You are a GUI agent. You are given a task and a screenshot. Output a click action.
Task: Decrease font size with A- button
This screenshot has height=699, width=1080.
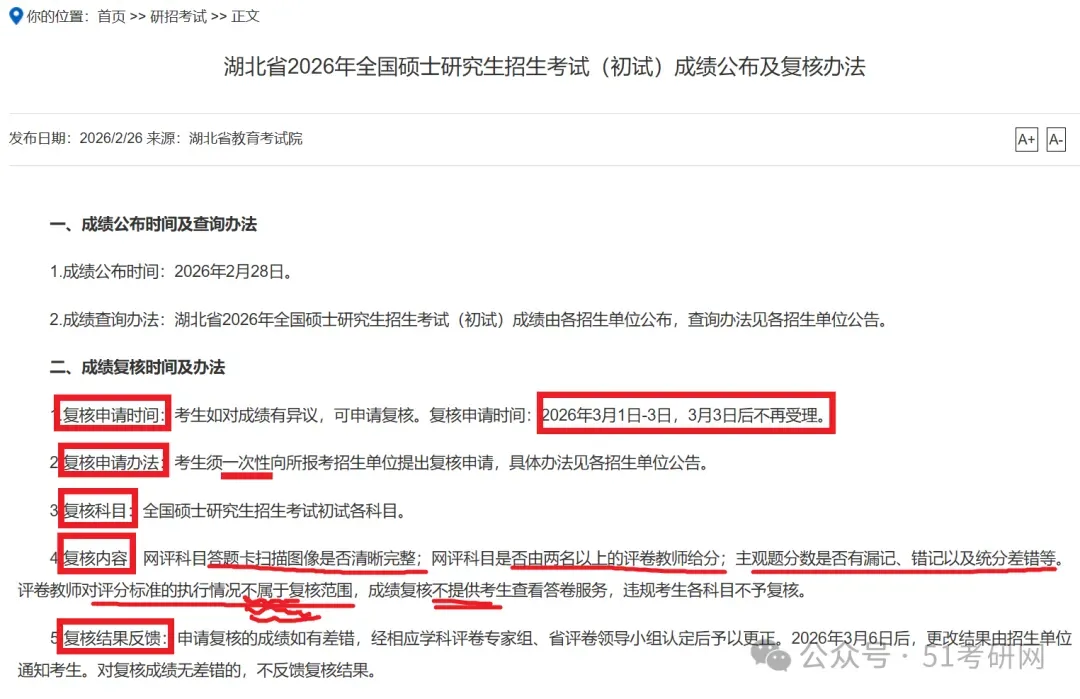[1056, 140]
